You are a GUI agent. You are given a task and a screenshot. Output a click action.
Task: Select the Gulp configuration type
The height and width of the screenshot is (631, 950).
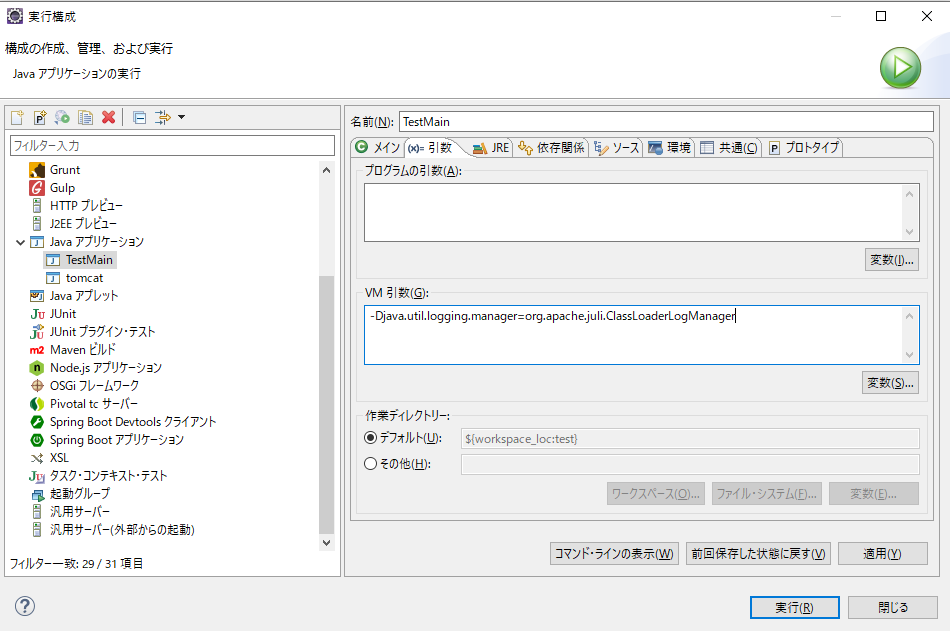point(62,188)
